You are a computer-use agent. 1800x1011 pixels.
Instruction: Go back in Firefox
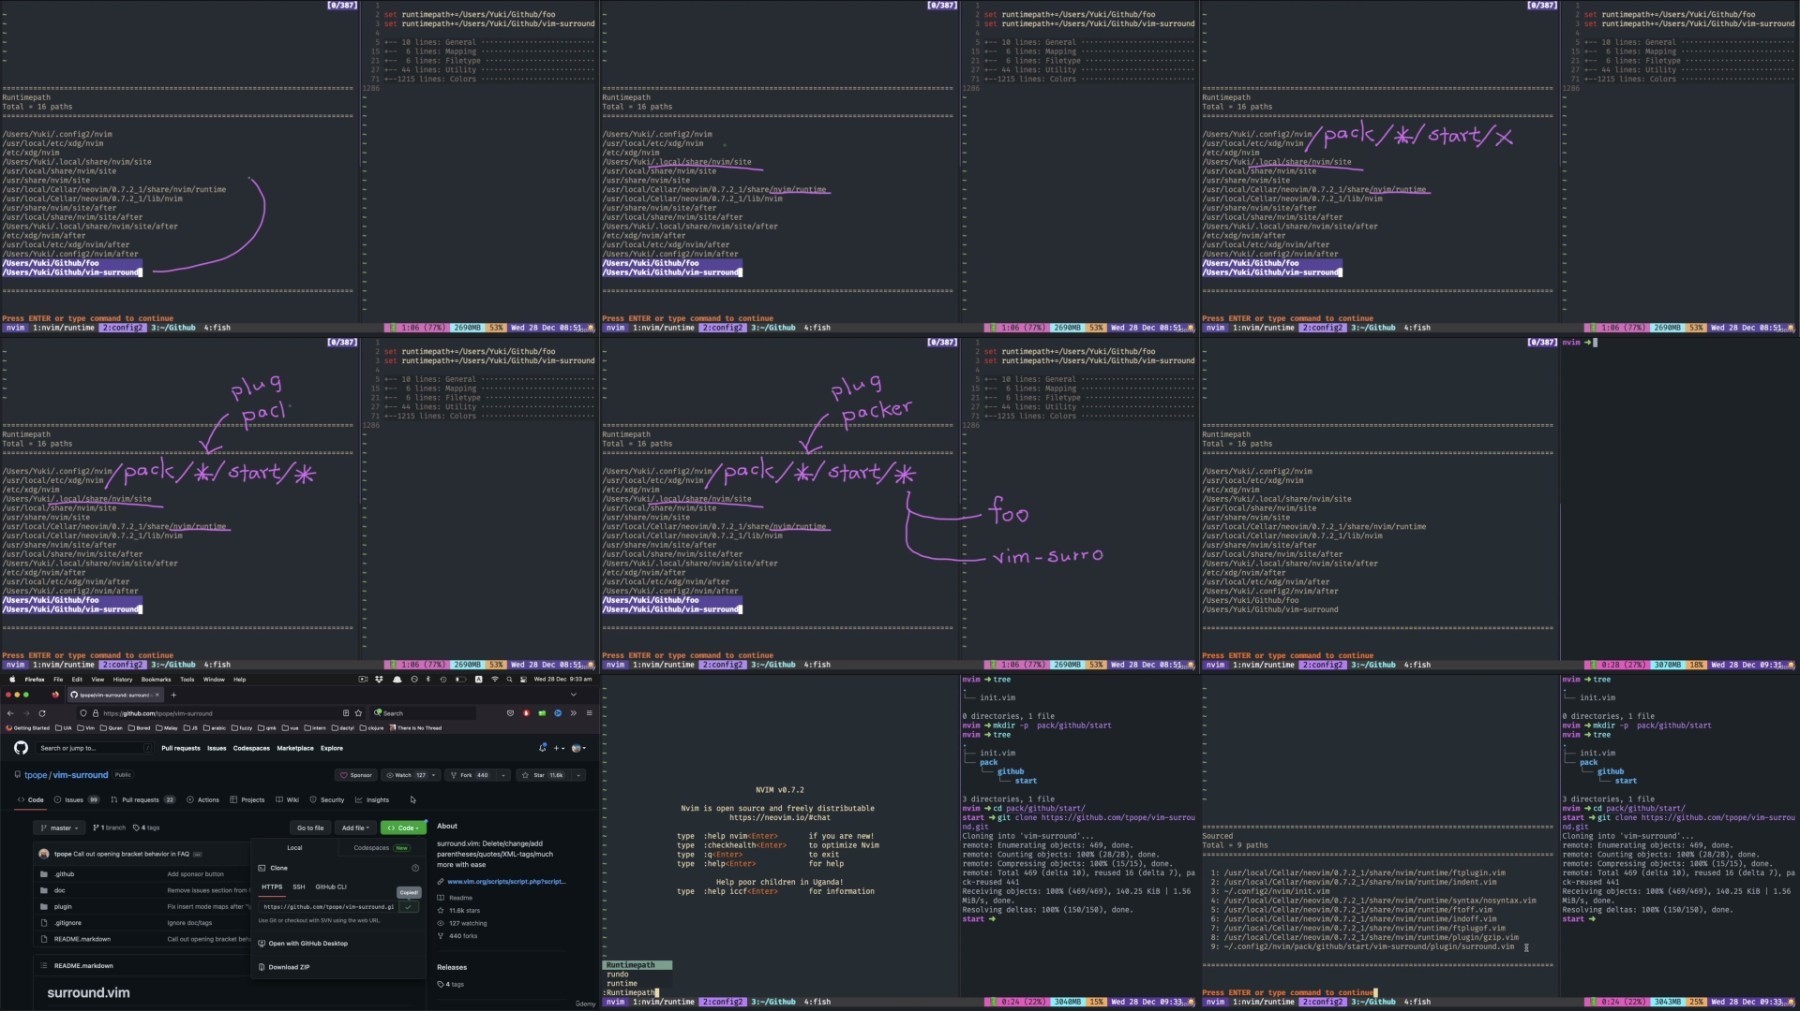(x=10, y=713)
